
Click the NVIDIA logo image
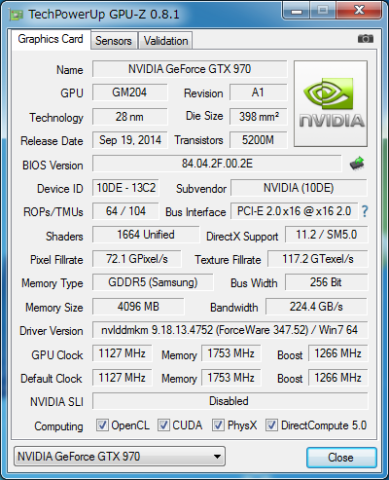[x=331, y=103]
